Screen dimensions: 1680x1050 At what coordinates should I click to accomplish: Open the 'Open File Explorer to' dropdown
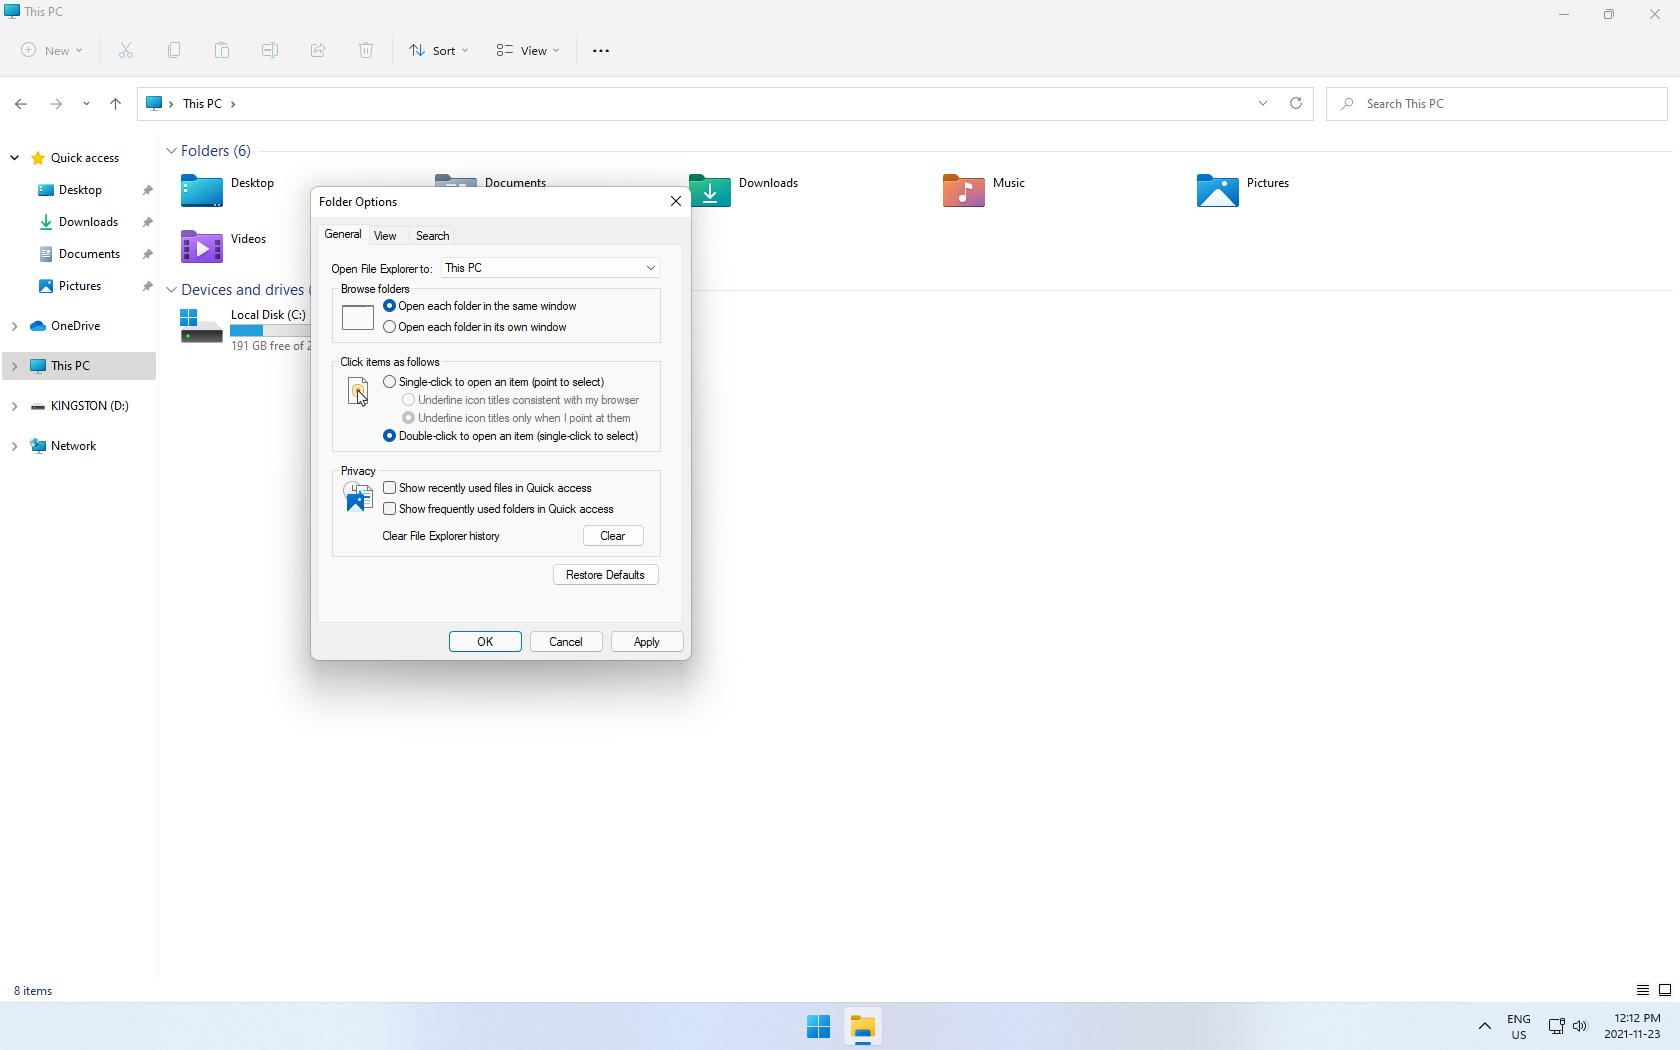[551, 268]
